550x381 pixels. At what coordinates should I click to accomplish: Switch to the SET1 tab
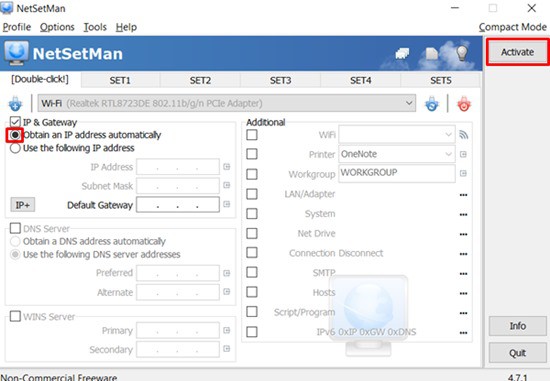click(x=120, y=80)
